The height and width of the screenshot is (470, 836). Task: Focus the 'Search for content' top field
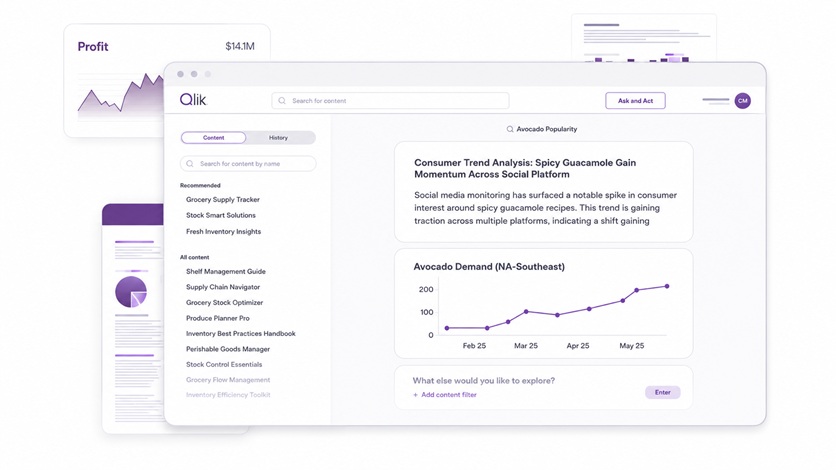(x=390, y=101)
